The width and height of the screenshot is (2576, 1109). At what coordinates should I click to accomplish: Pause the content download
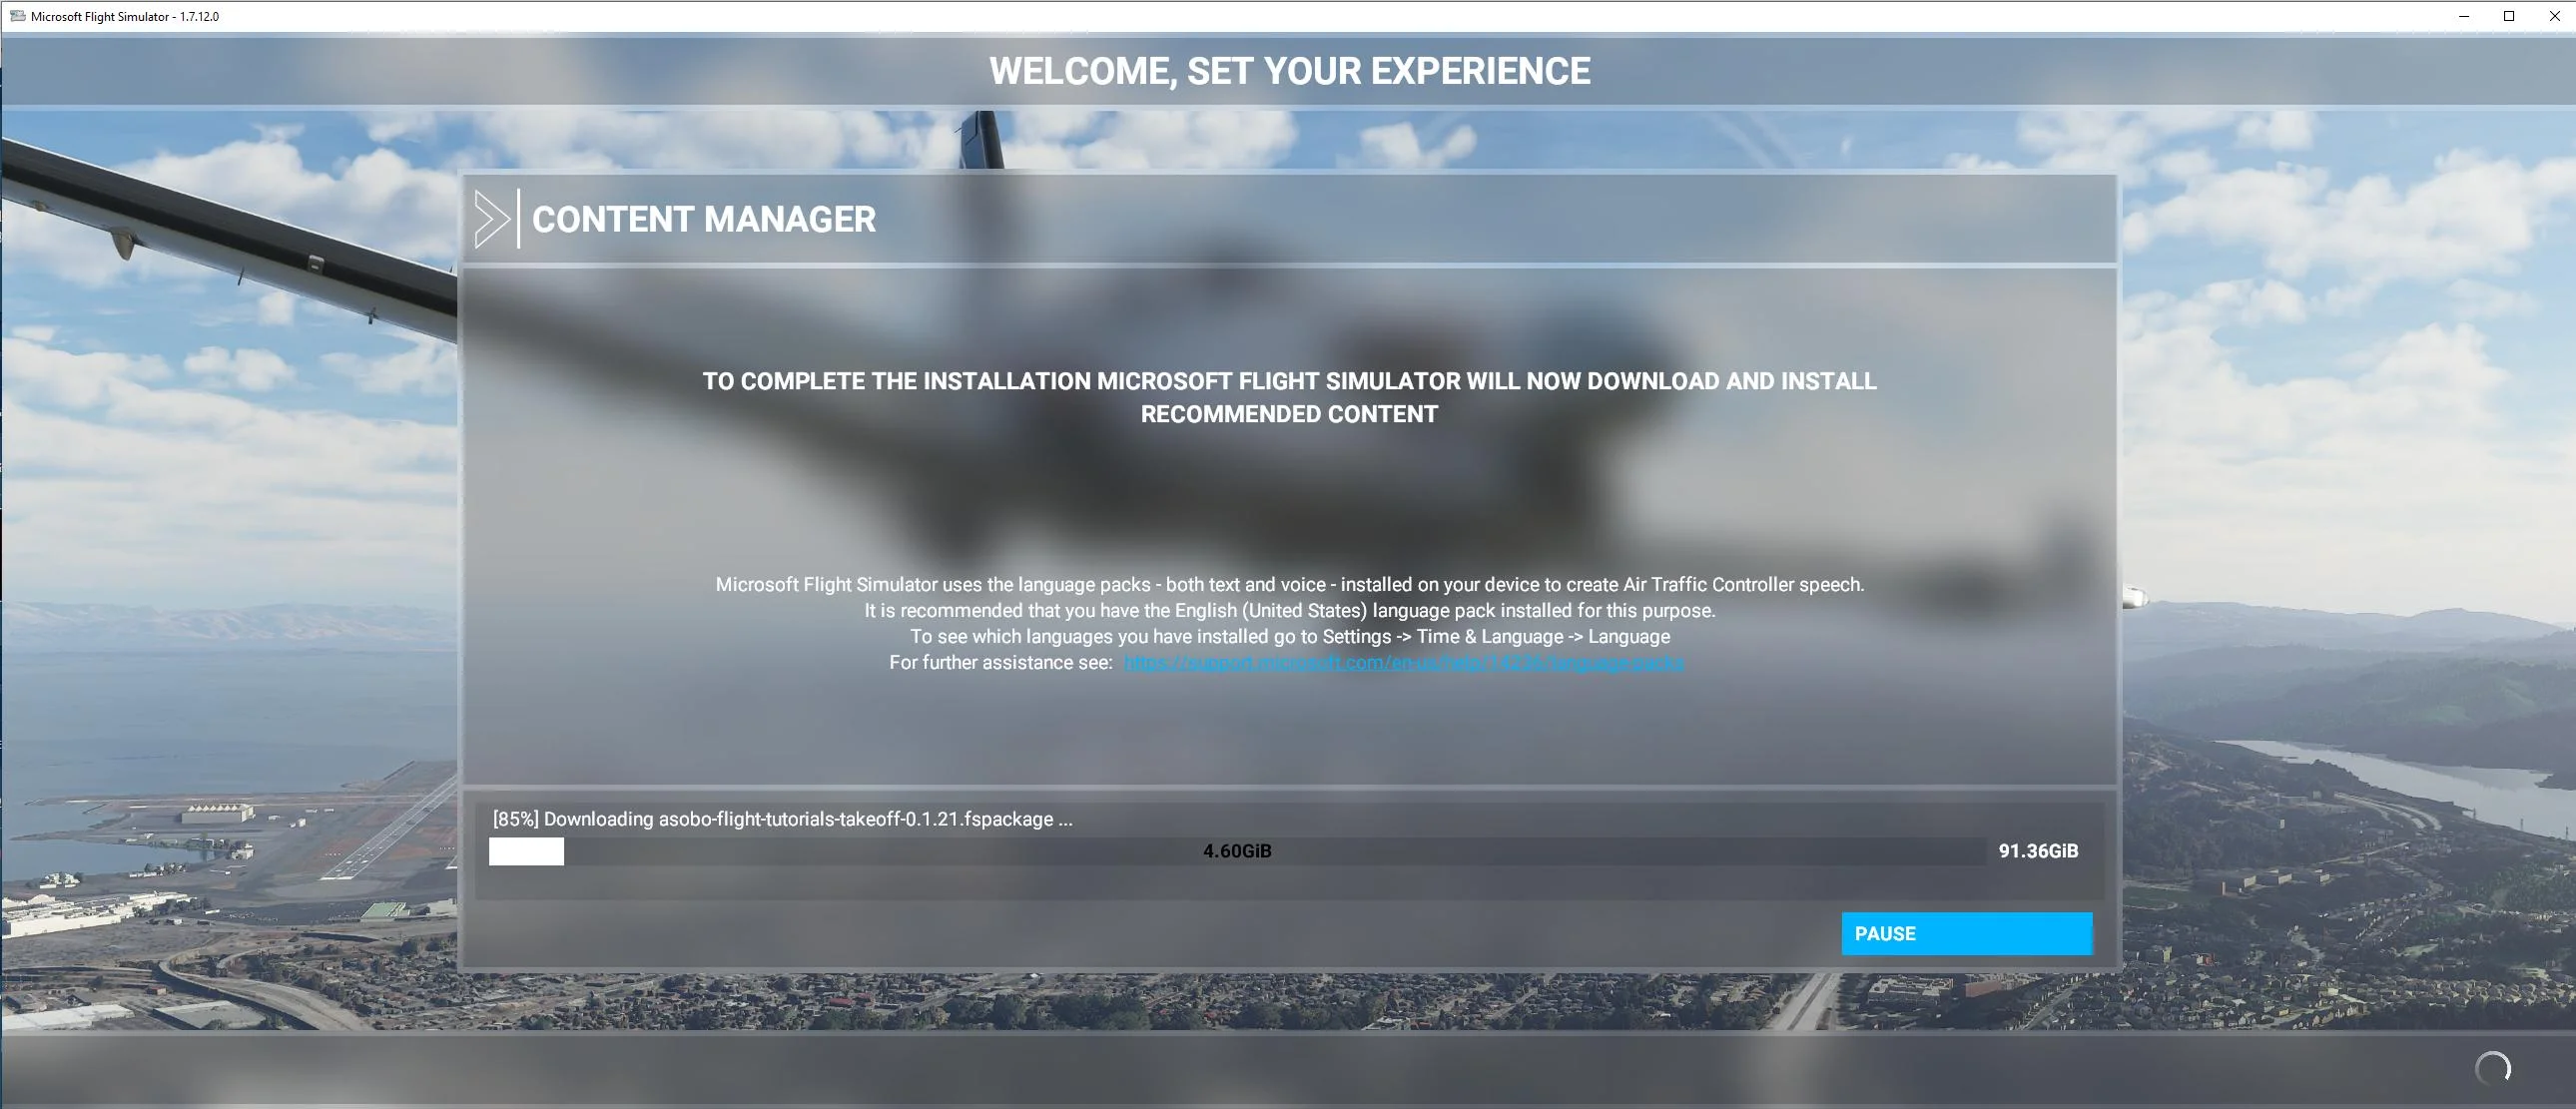(x=1966, y=933)
